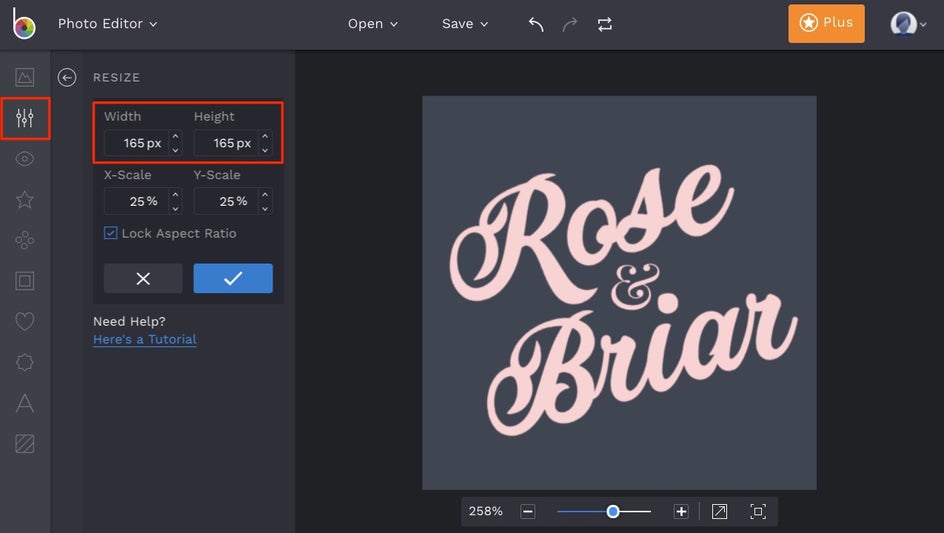The height and width of the screenshot is (533, 944).
Task: Open the Open menu
Action: pos(372,24)
